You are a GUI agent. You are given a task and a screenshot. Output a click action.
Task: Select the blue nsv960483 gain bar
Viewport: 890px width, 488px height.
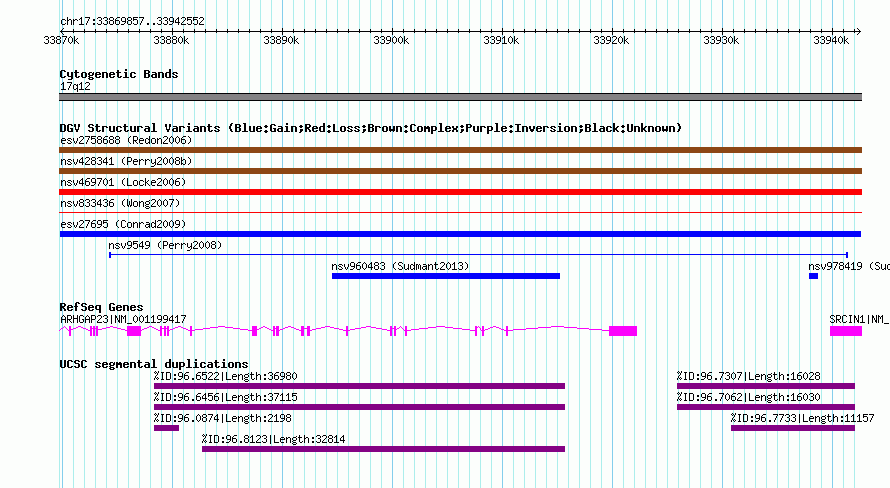446,276
